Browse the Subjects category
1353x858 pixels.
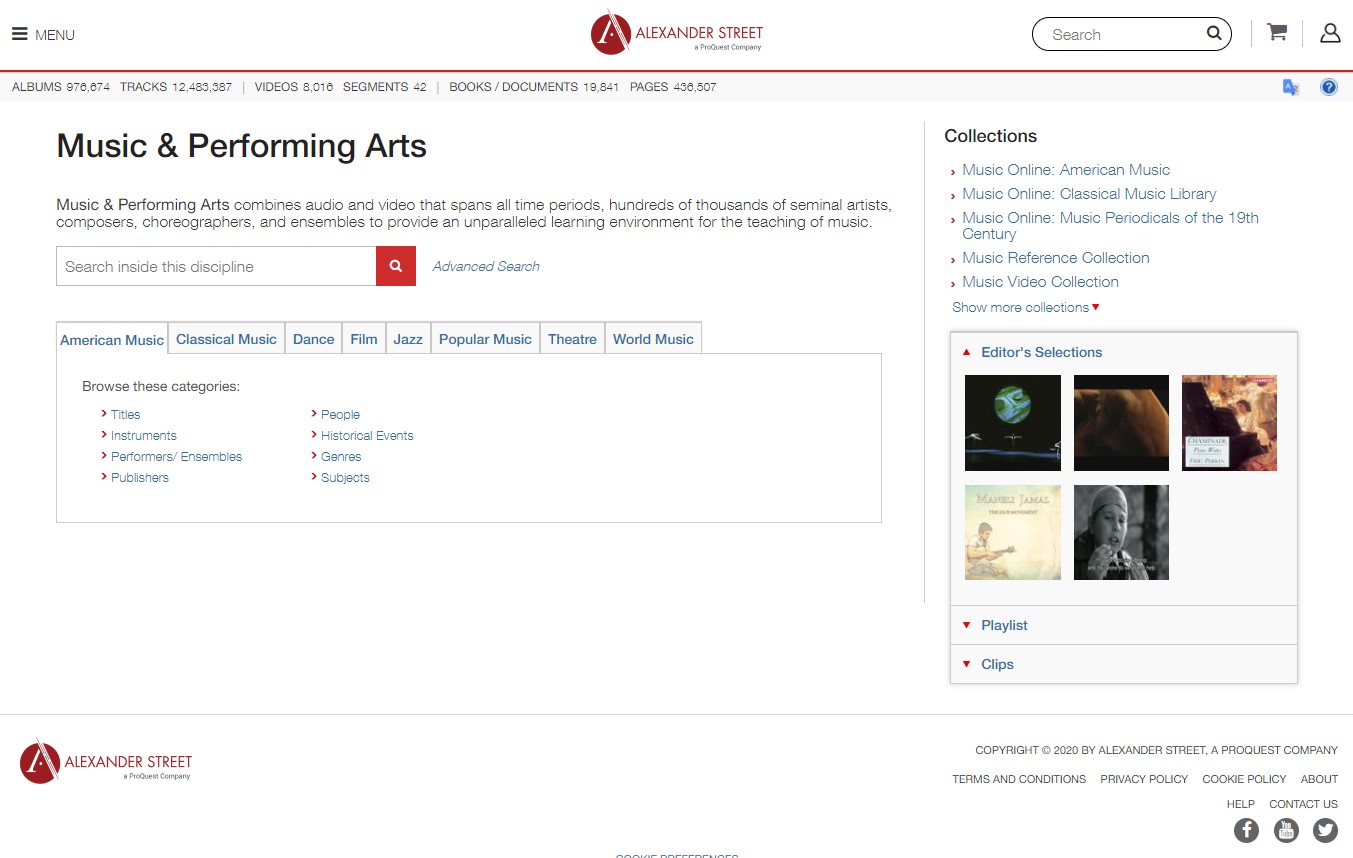[x=345, y=477]
